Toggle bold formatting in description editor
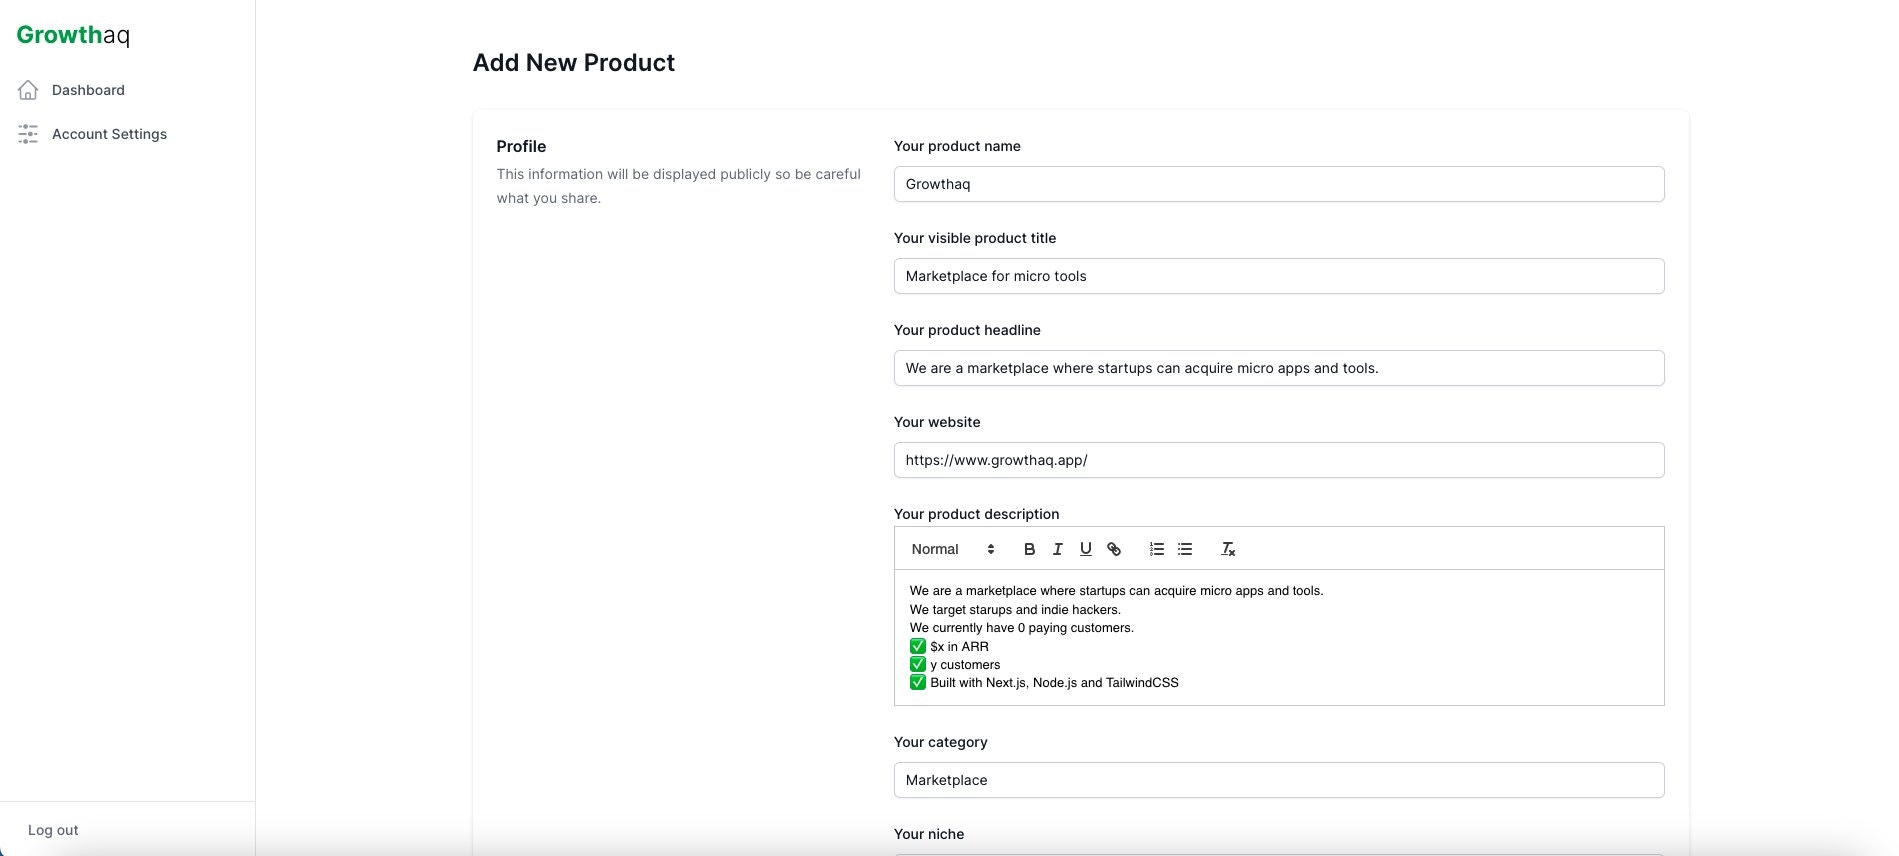This screenshot has height=856, width=1899. 1029,549
